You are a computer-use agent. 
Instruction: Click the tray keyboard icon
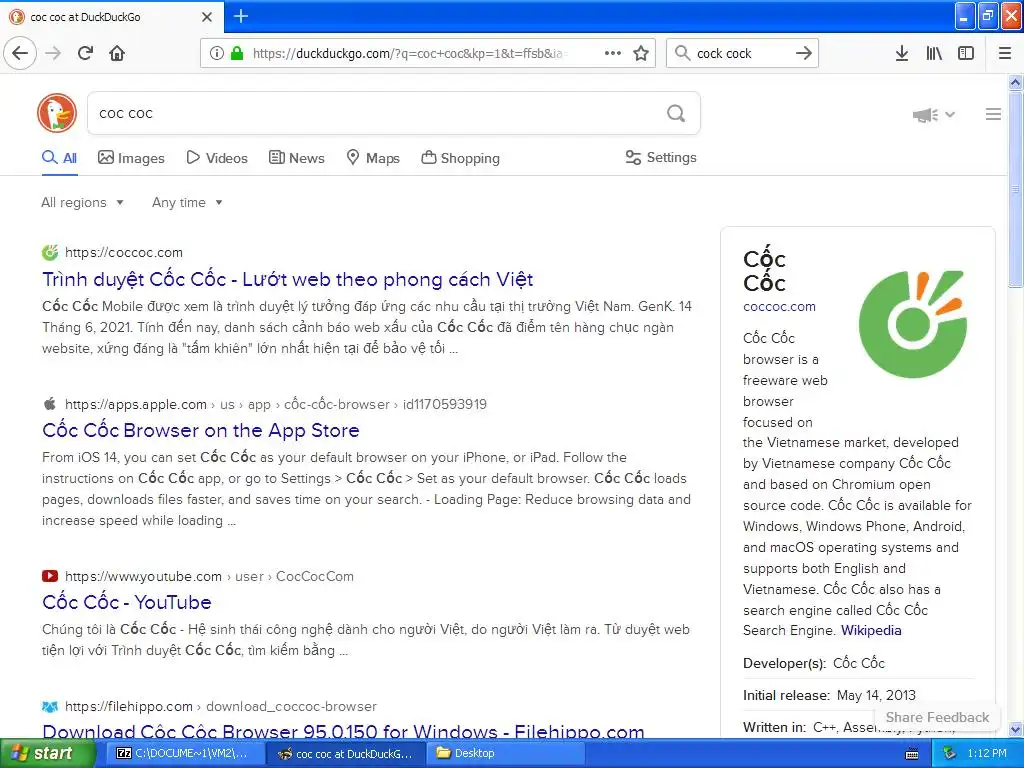click(x=912, y=754)
